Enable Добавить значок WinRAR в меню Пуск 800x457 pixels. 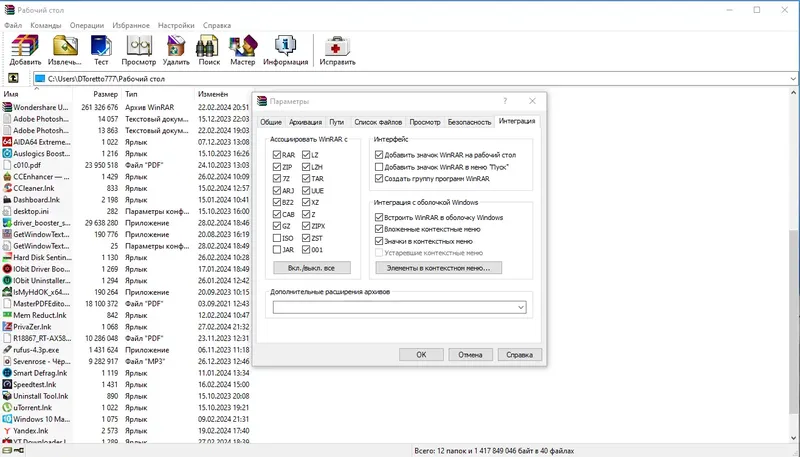point(379,167)
